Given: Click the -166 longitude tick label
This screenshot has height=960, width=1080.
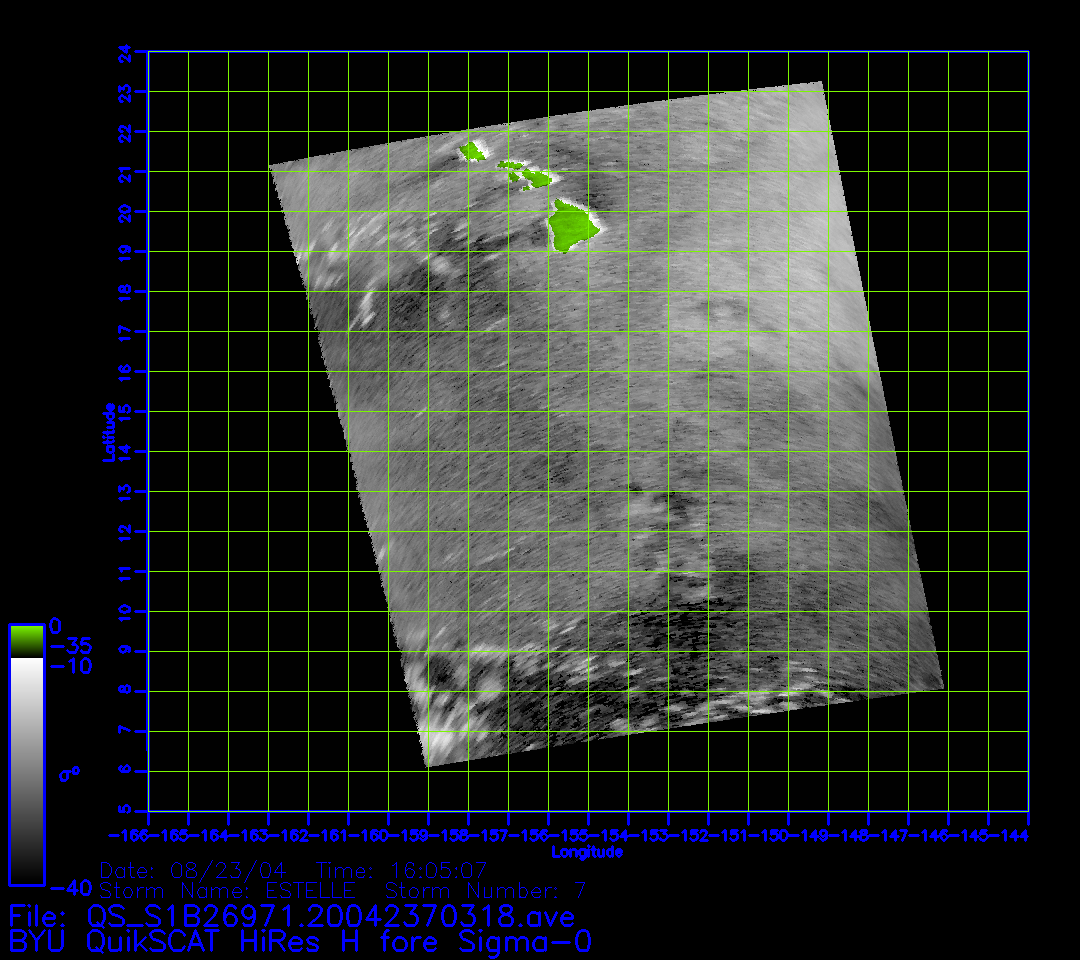Looking at the screenshot, I should click(x=128, y=834).
